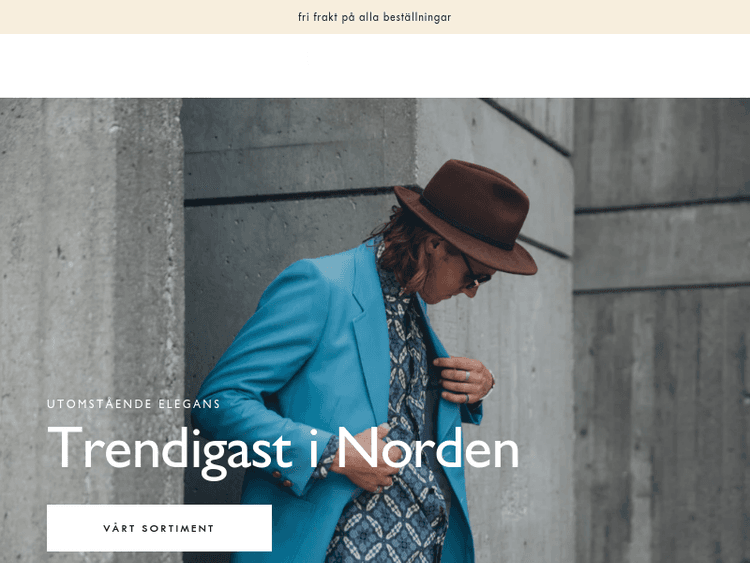750x563 pixels.
Task: Click the man's ringed hand holding jacket
Action: [466, 380]
